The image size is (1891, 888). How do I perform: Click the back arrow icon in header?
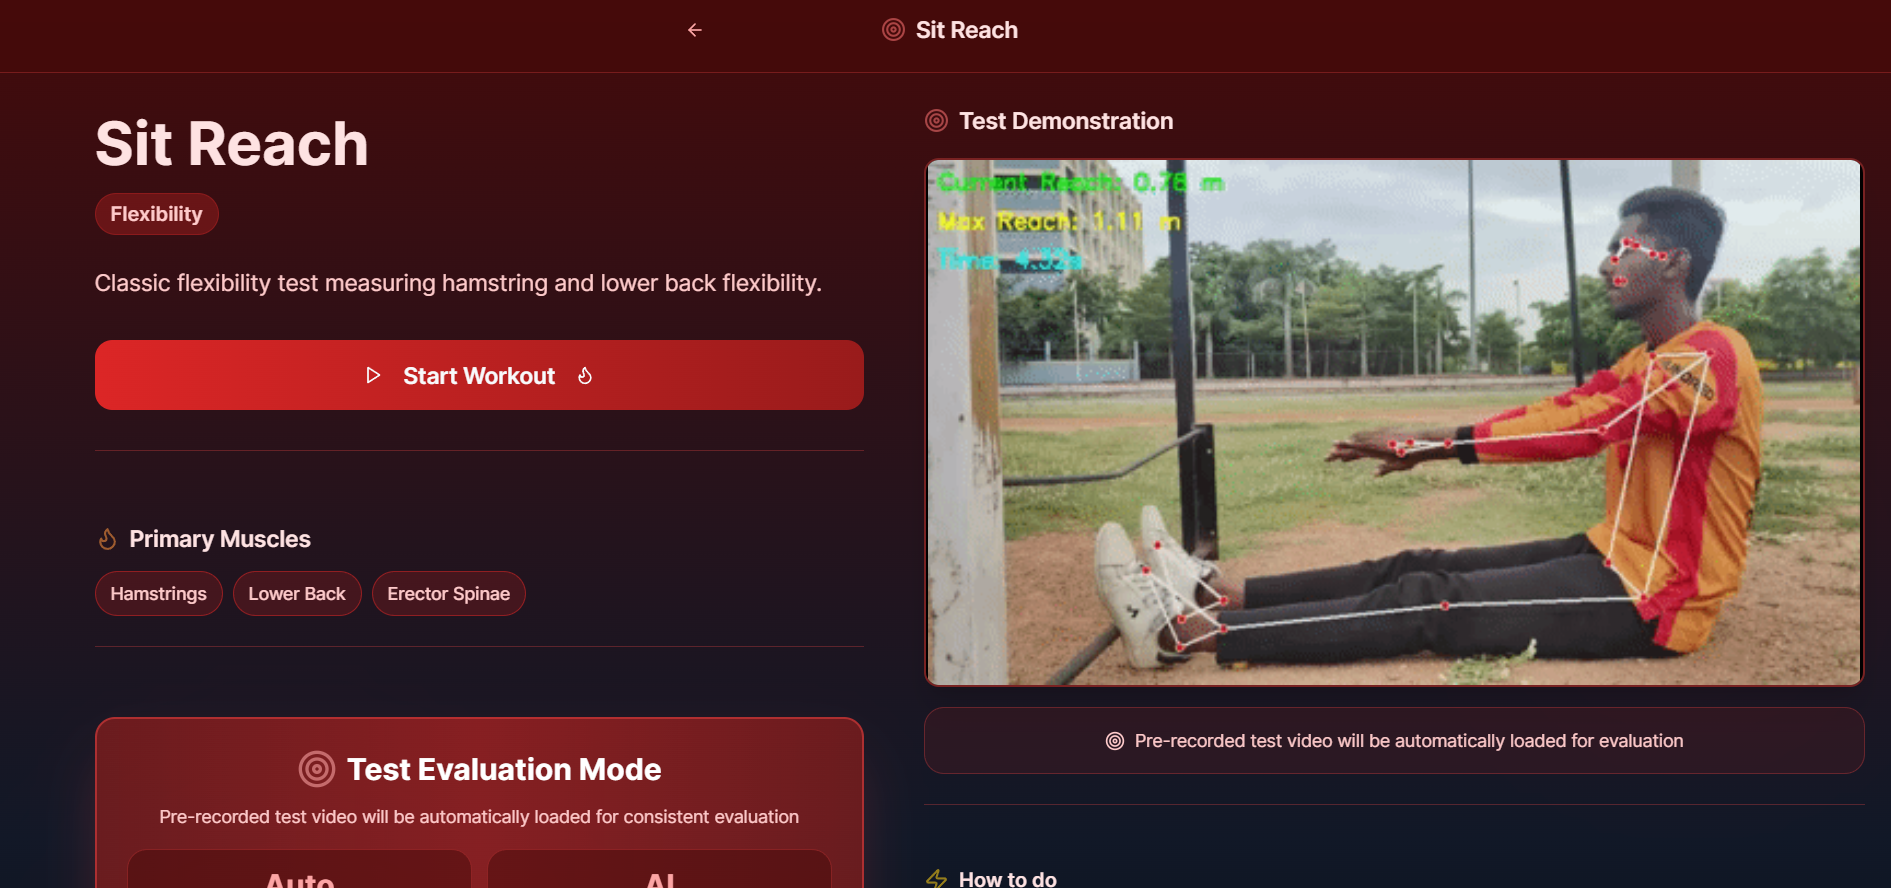[x=695, y=30]
